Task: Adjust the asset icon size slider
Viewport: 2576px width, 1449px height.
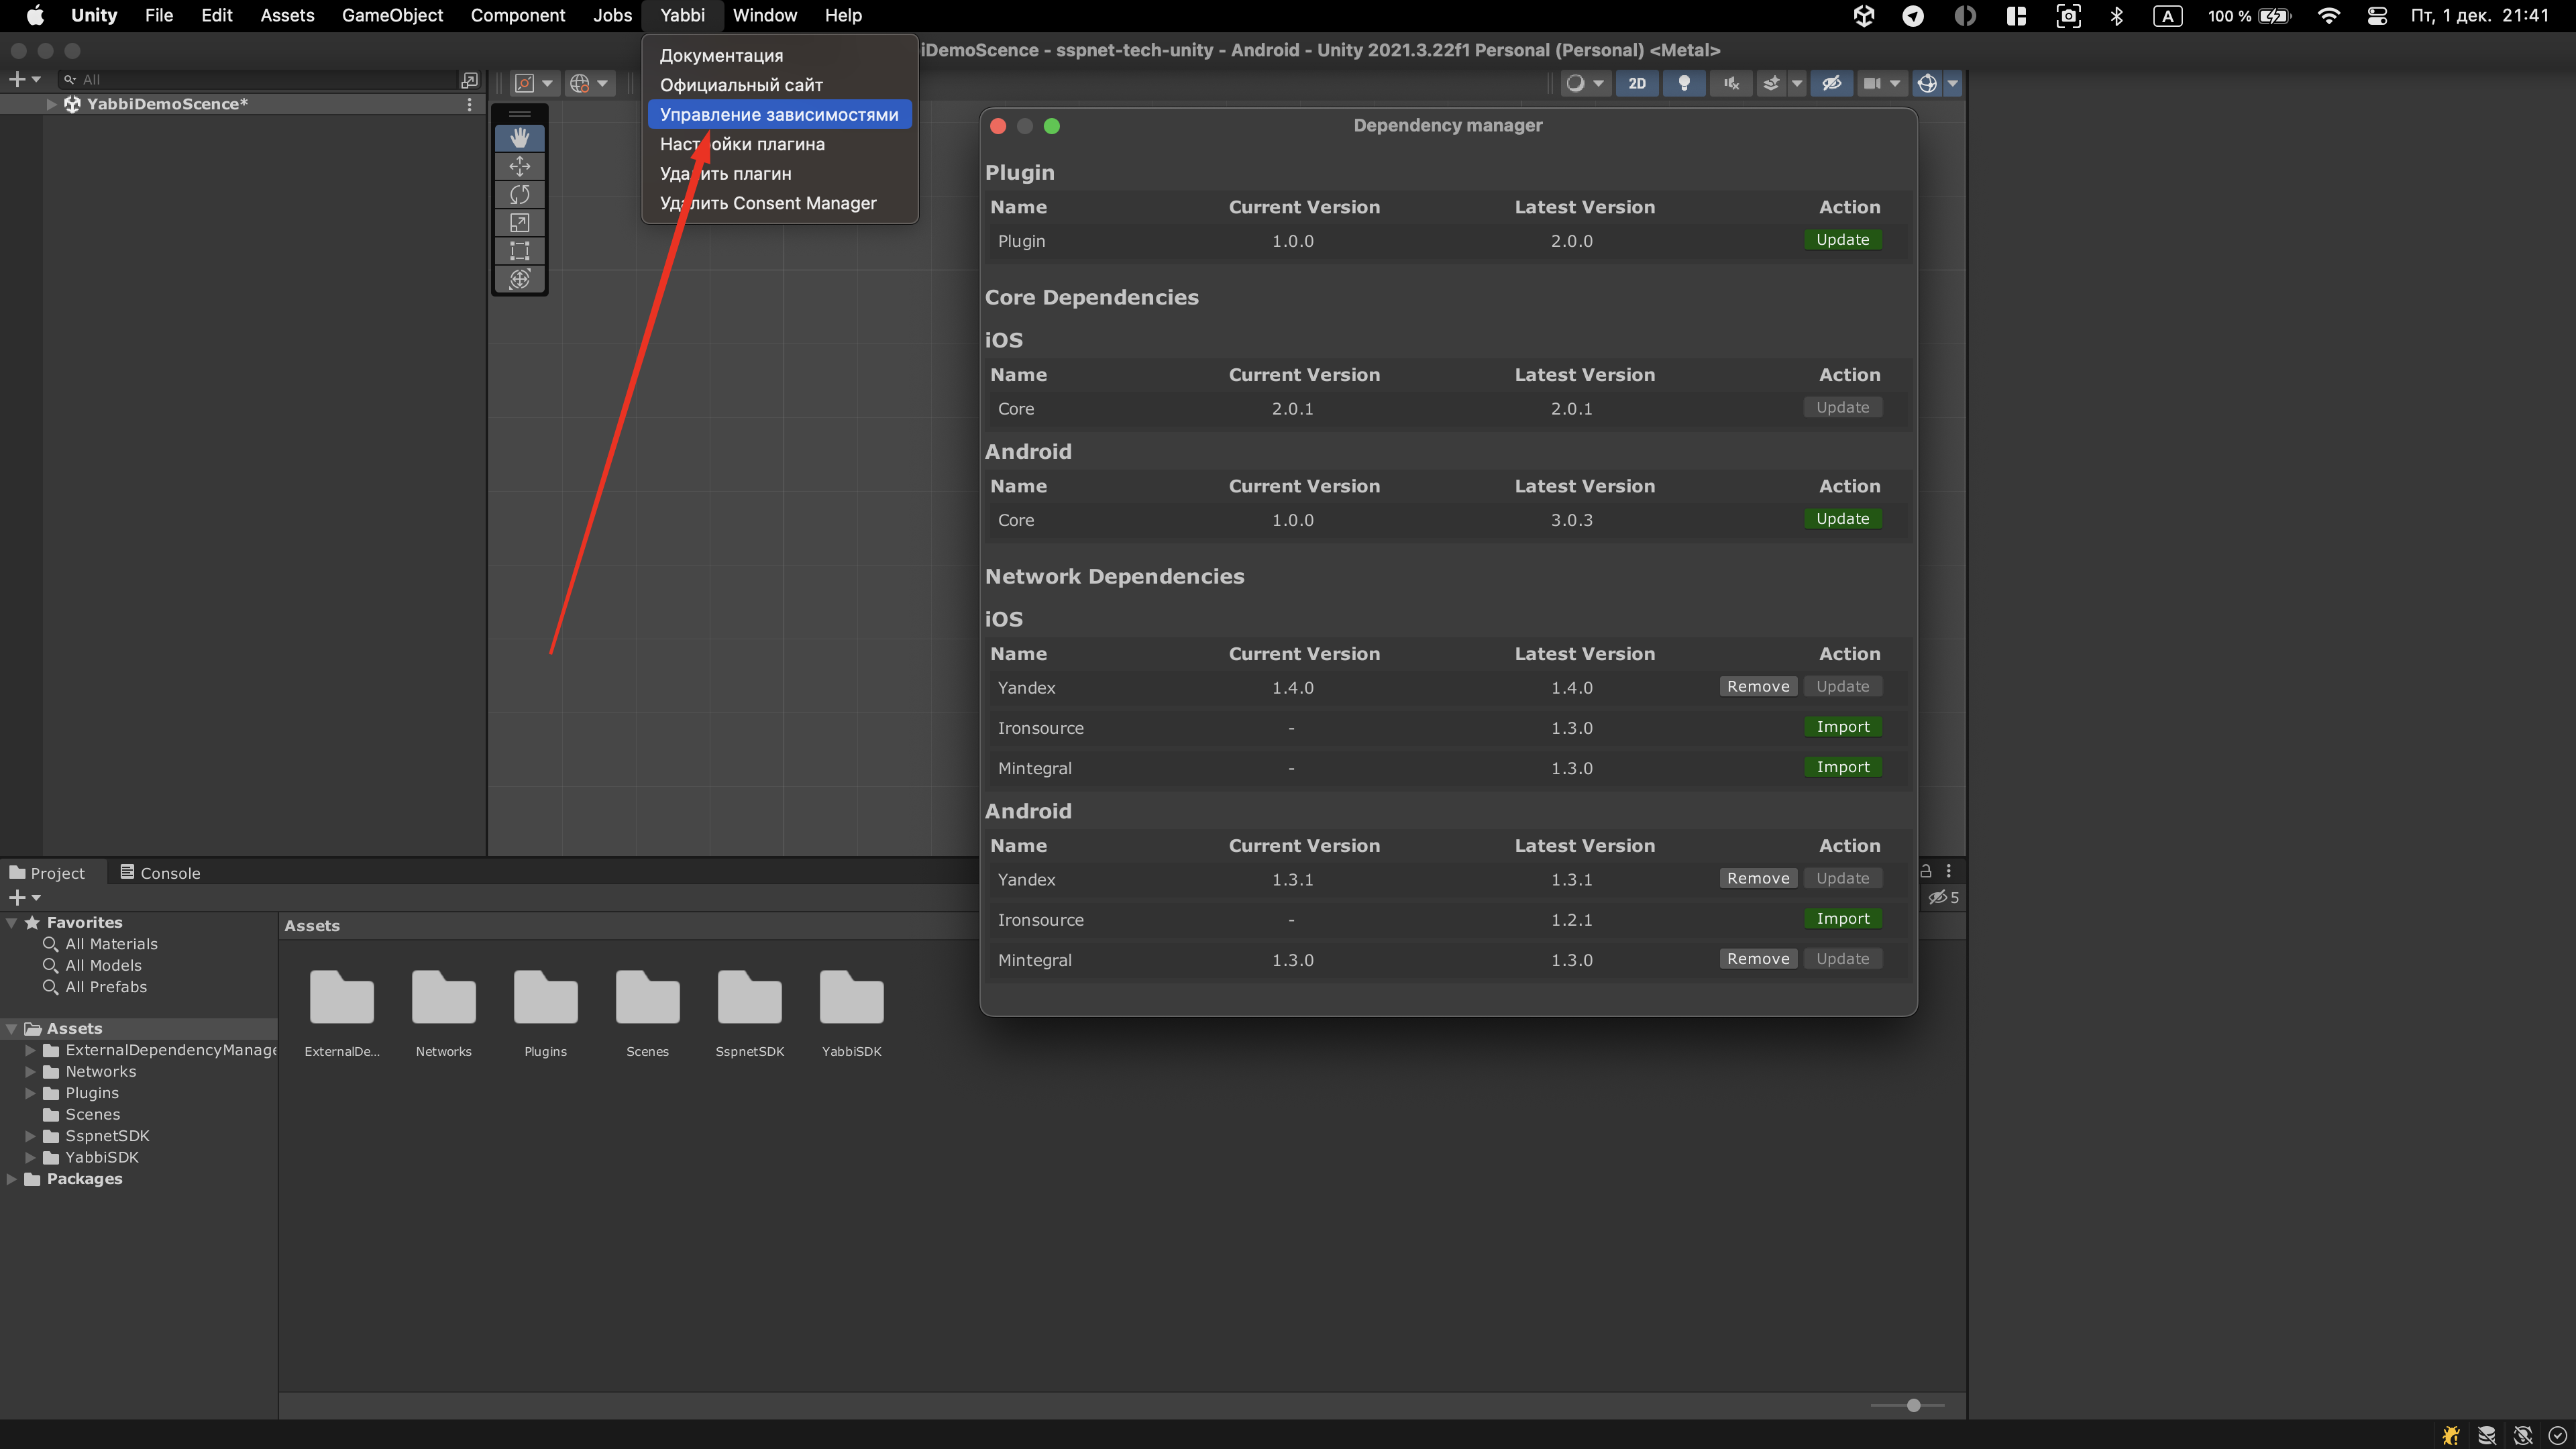Action: point(1913,1405)
